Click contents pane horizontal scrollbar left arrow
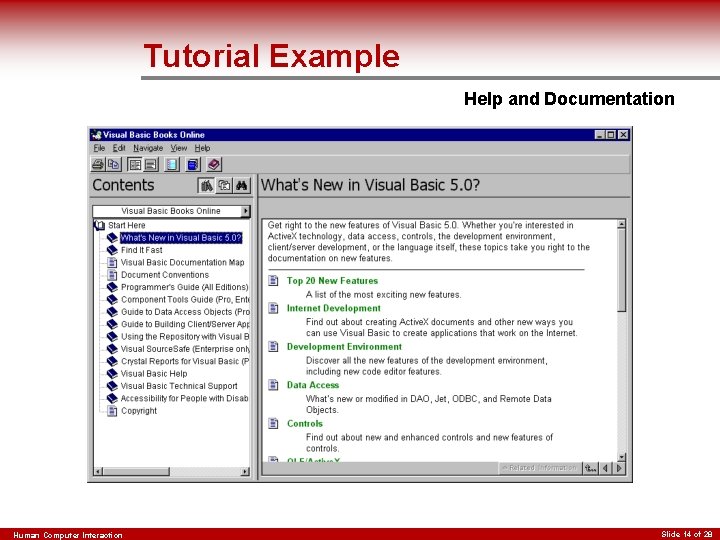The width and height of the screenshot is (720, 540). coord(98,472)
